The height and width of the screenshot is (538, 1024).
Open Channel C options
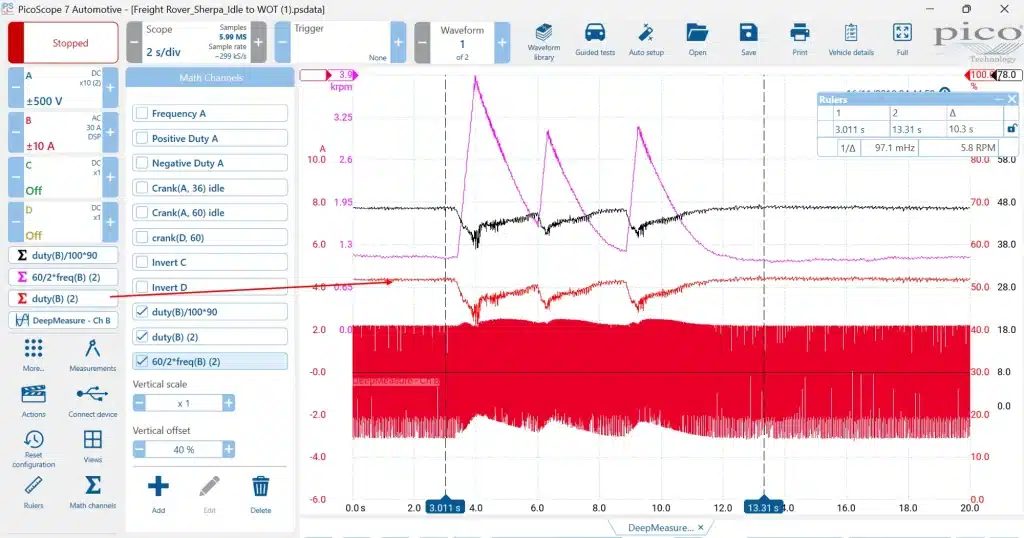click(63, 177)
